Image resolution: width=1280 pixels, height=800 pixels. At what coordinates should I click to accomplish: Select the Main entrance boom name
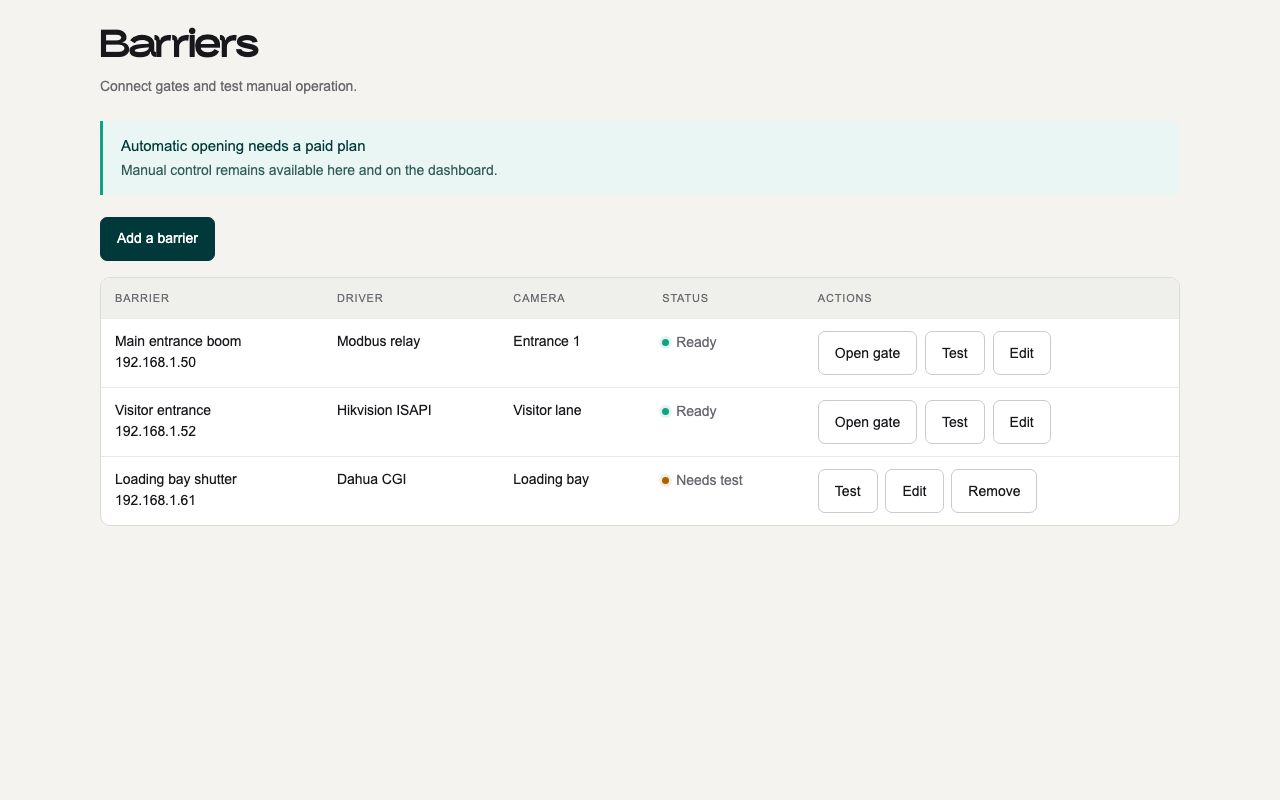[178, 341]
